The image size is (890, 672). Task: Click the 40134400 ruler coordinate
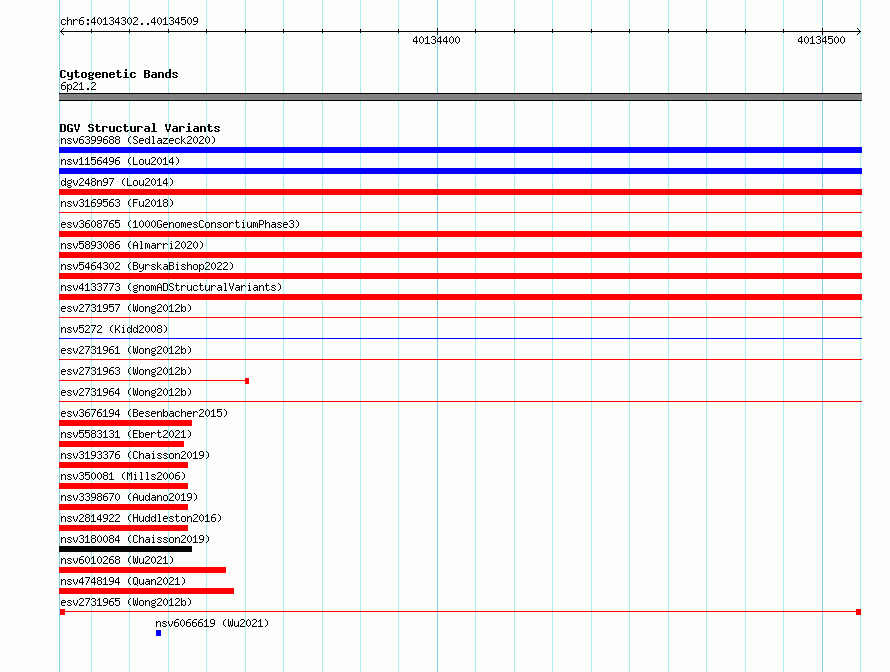436,40
